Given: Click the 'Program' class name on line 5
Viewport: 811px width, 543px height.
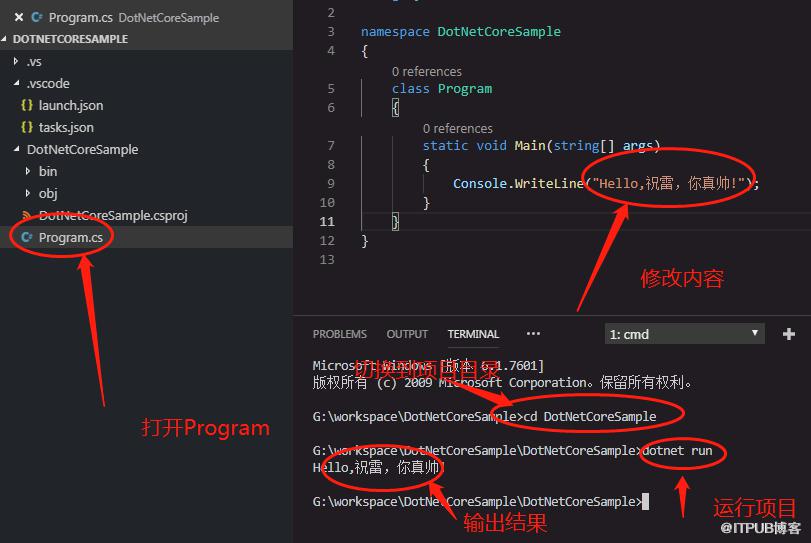Looking at the screenshot, I should [x=464, y=89].
